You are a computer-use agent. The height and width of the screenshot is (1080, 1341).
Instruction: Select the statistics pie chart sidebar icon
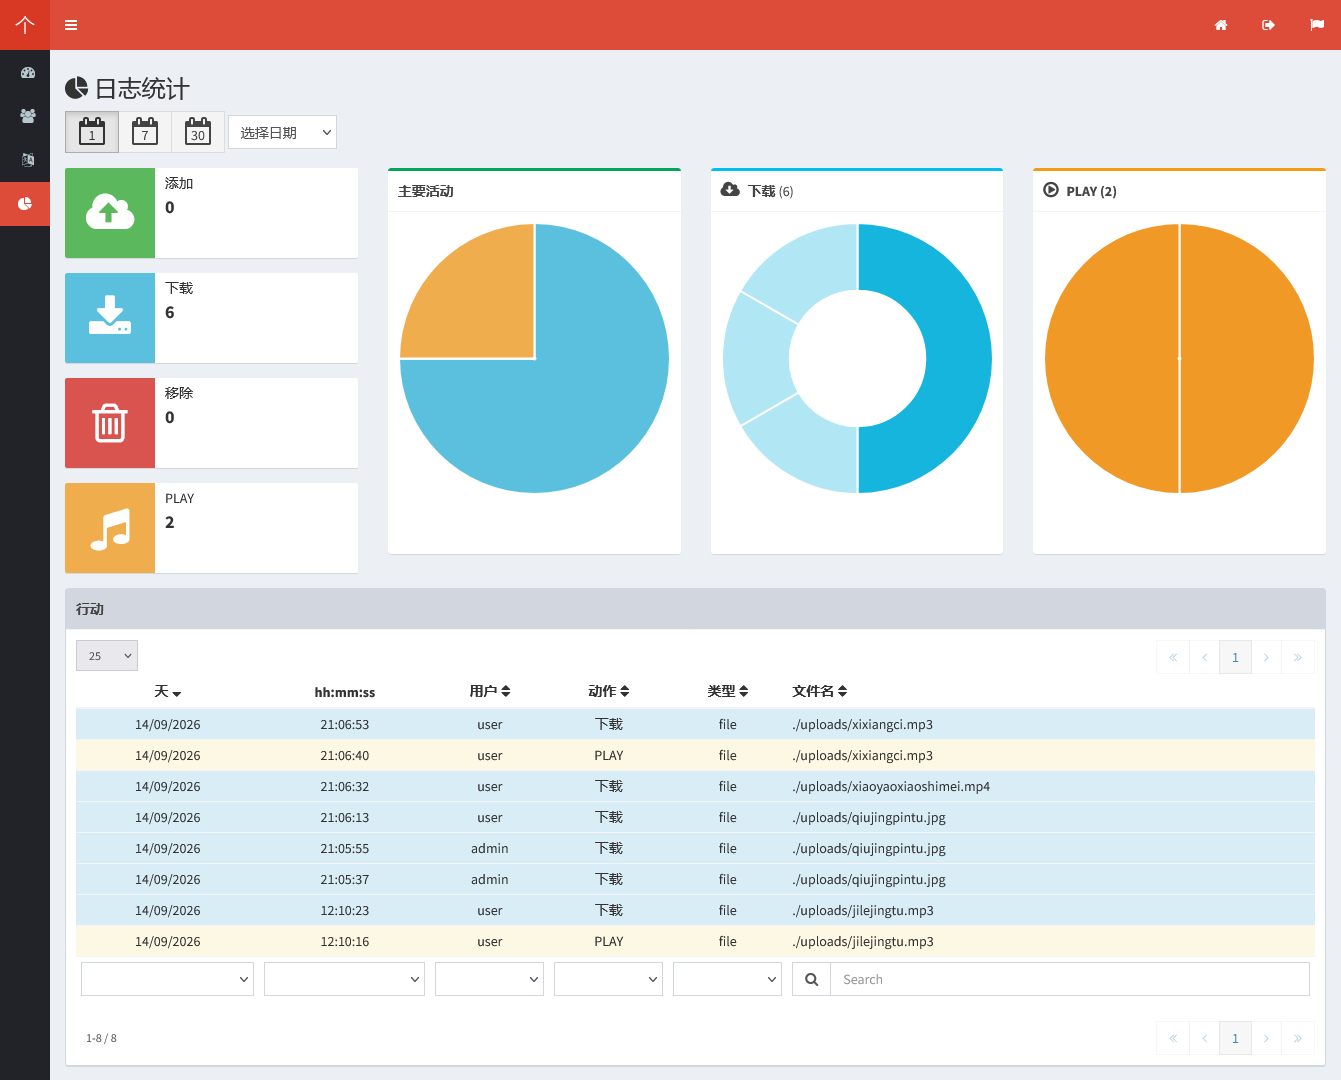(25, 204)
